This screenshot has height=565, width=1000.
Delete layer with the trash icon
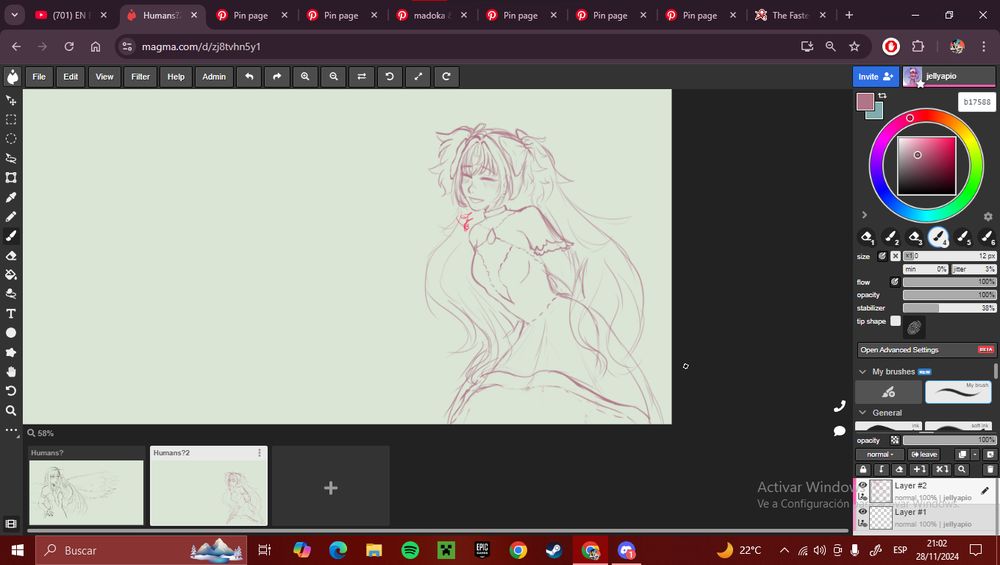coord(990,469)
